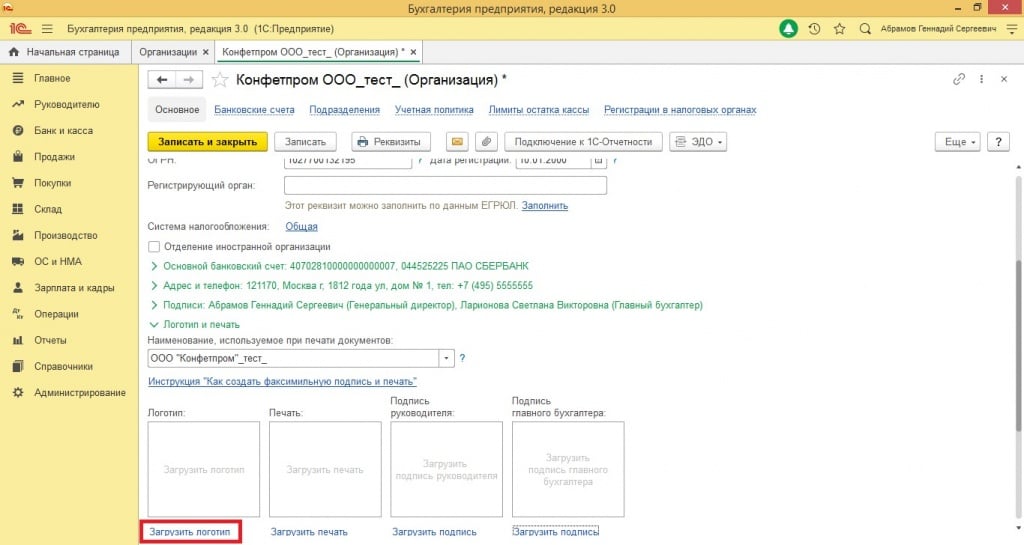1024x545 pixels.
Task: Click the paperclip attachments icon
Action: pos(486,142)
